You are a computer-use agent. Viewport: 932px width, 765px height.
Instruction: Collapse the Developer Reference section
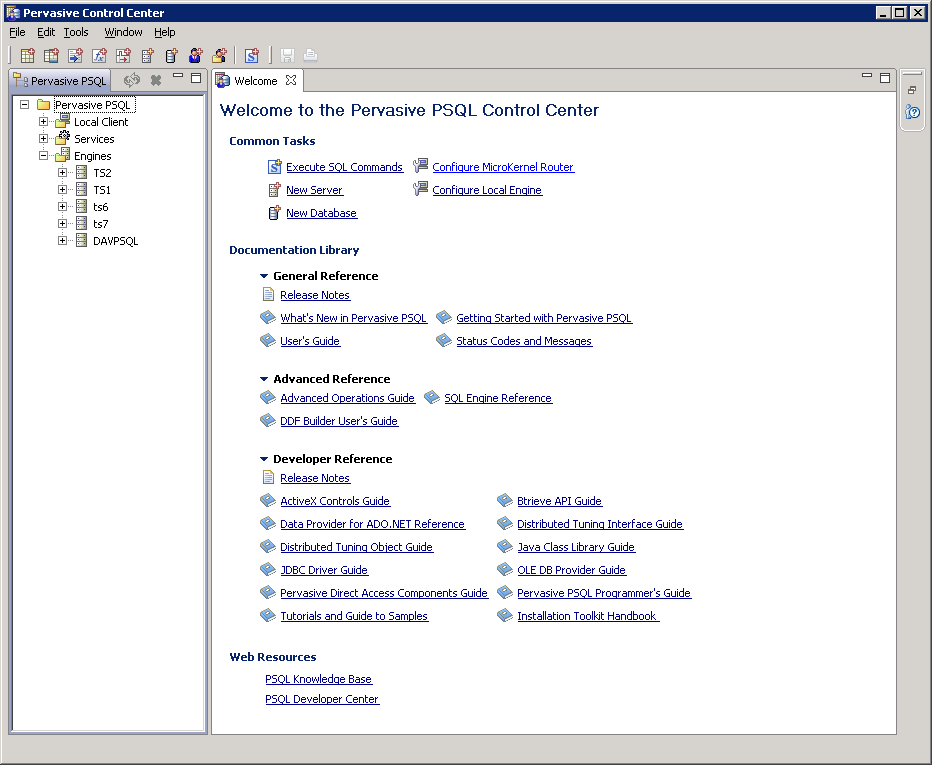pyautogui.click(x=264, y=459)
